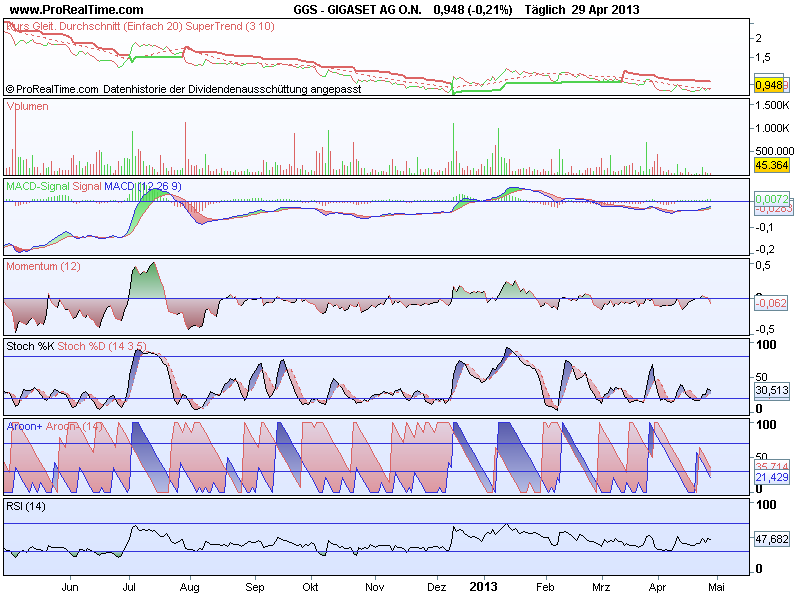Click the Datenhistorie der Dividendenausschüttung note

point(232,89)
